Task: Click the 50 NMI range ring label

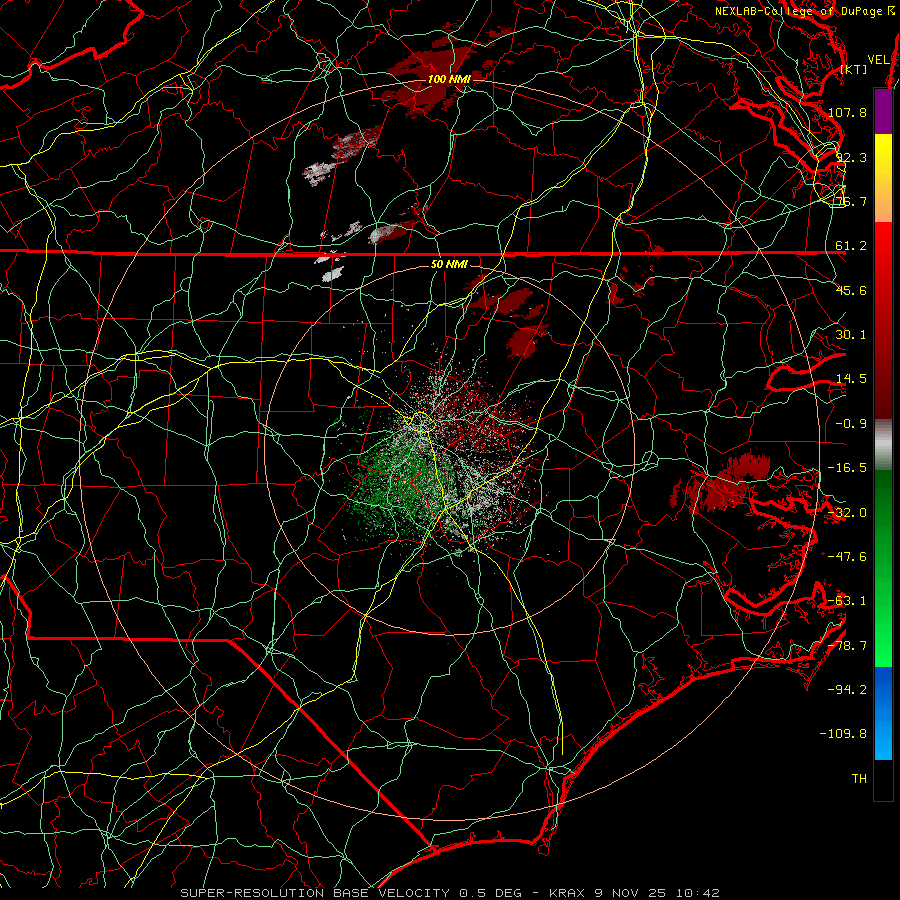Action: click(449, 265)
